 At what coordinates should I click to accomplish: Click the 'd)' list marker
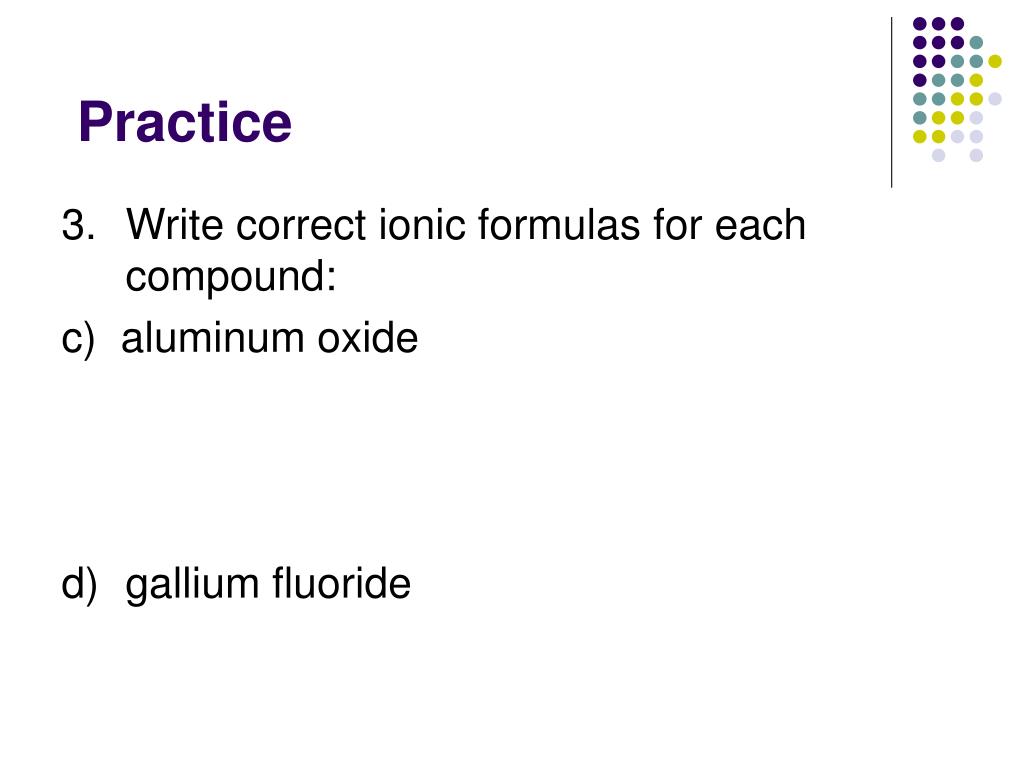[79, 584]
